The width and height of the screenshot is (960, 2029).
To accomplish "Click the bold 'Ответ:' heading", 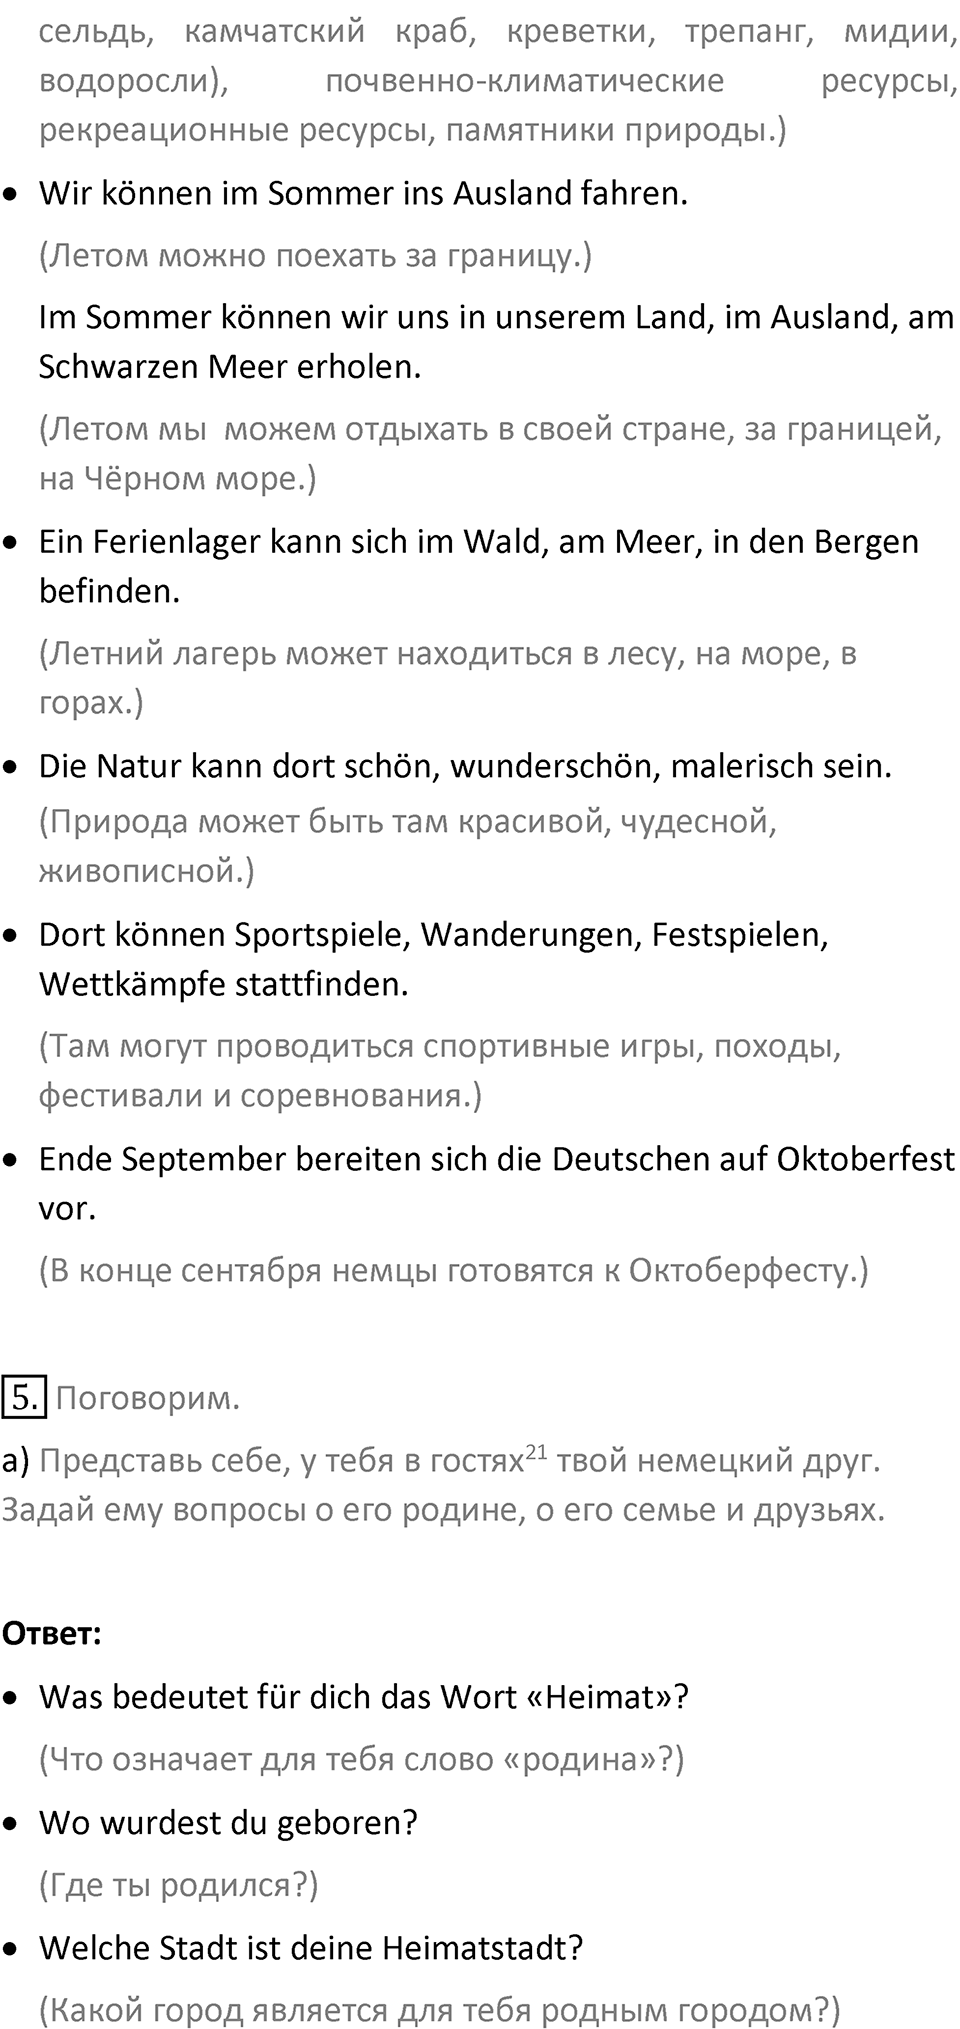I will click(51, 1634).
